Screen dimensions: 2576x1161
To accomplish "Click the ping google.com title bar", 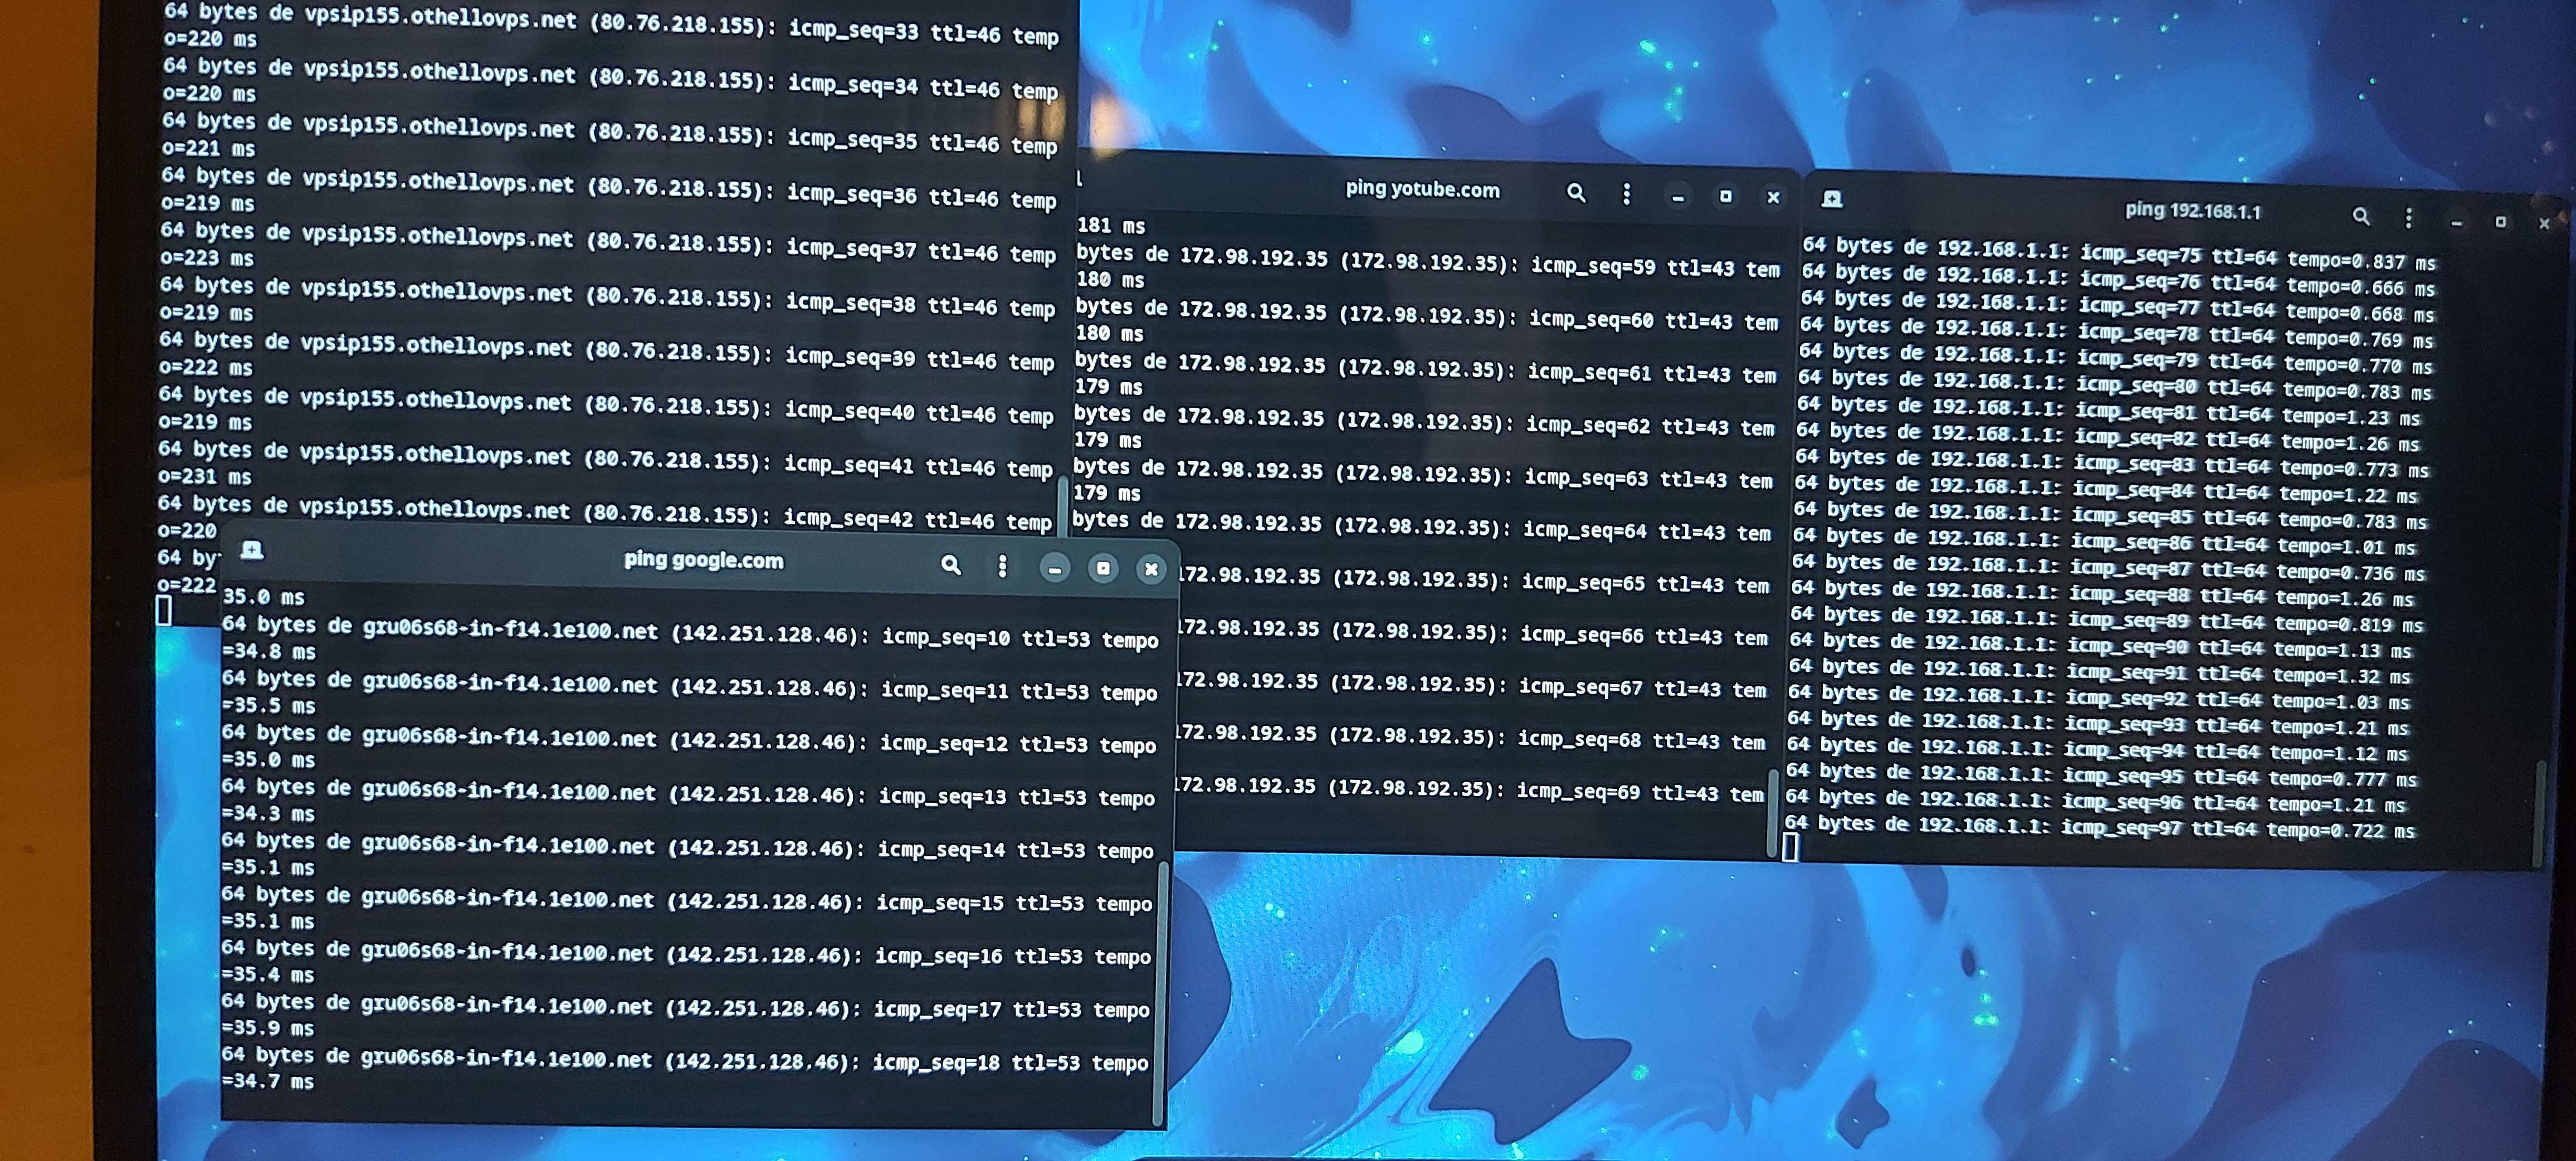I will point(703,560).
